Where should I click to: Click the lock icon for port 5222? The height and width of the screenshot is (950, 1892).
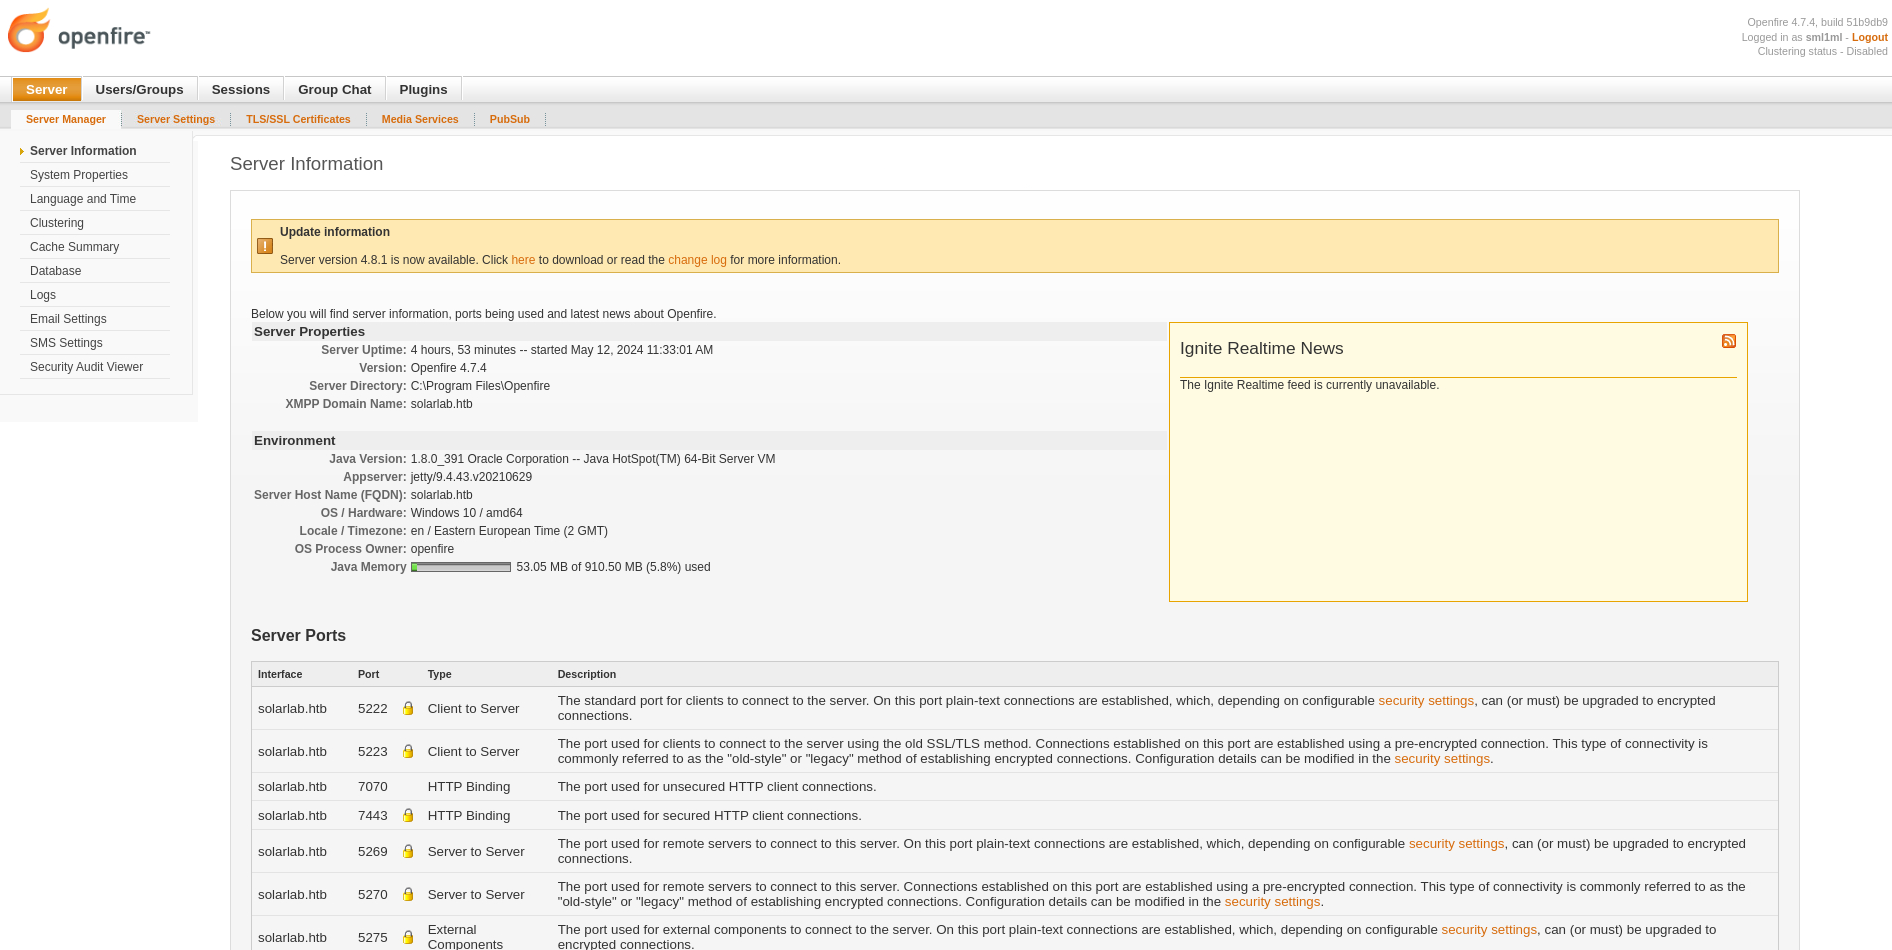coord(408,708)
